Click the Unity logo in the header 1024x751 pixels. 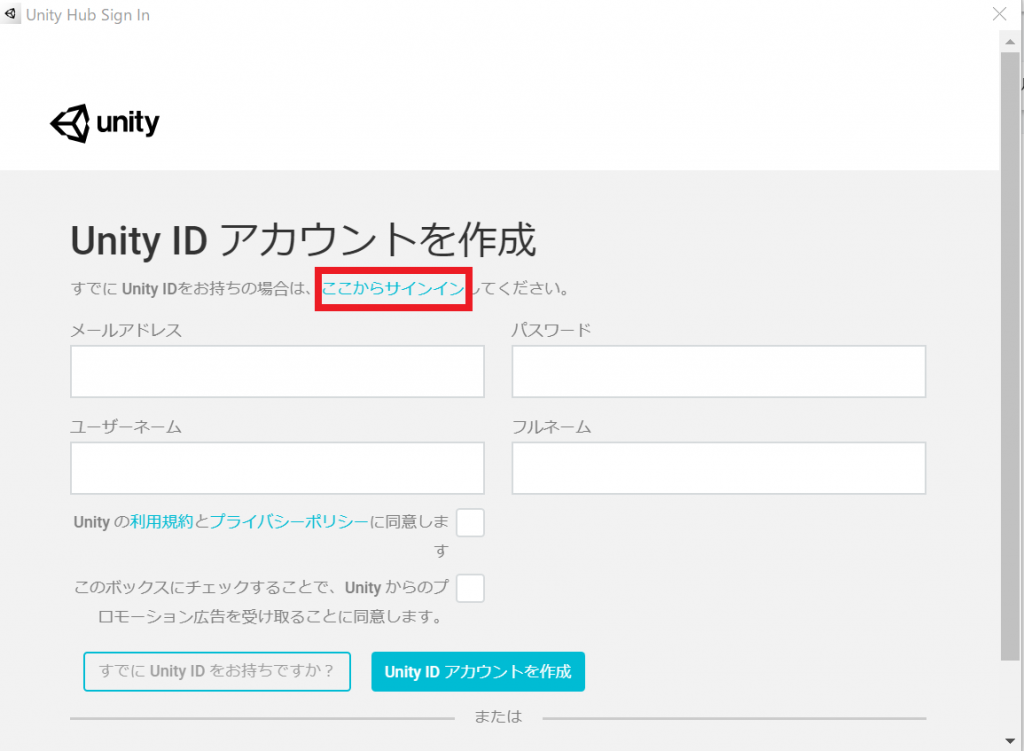pyautogui.click(x=105, y=123)
